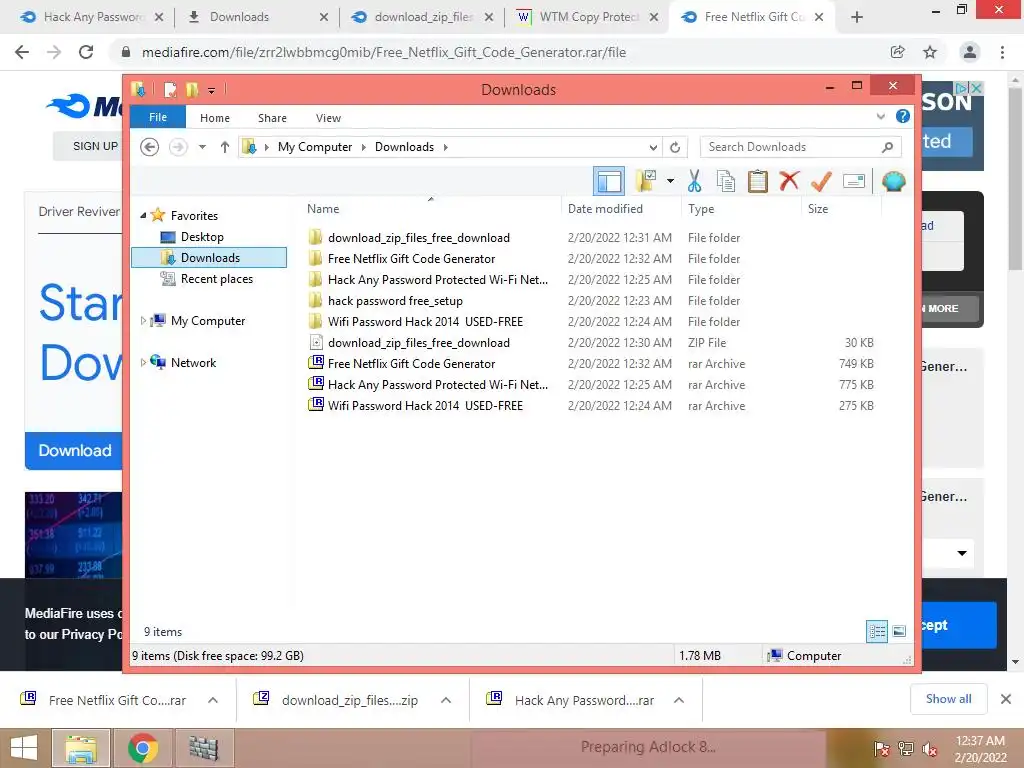Click the orange checkmark Properties icon
Image resolution: width=1024 pixels, height=768 pixels.
coord(821,181)
